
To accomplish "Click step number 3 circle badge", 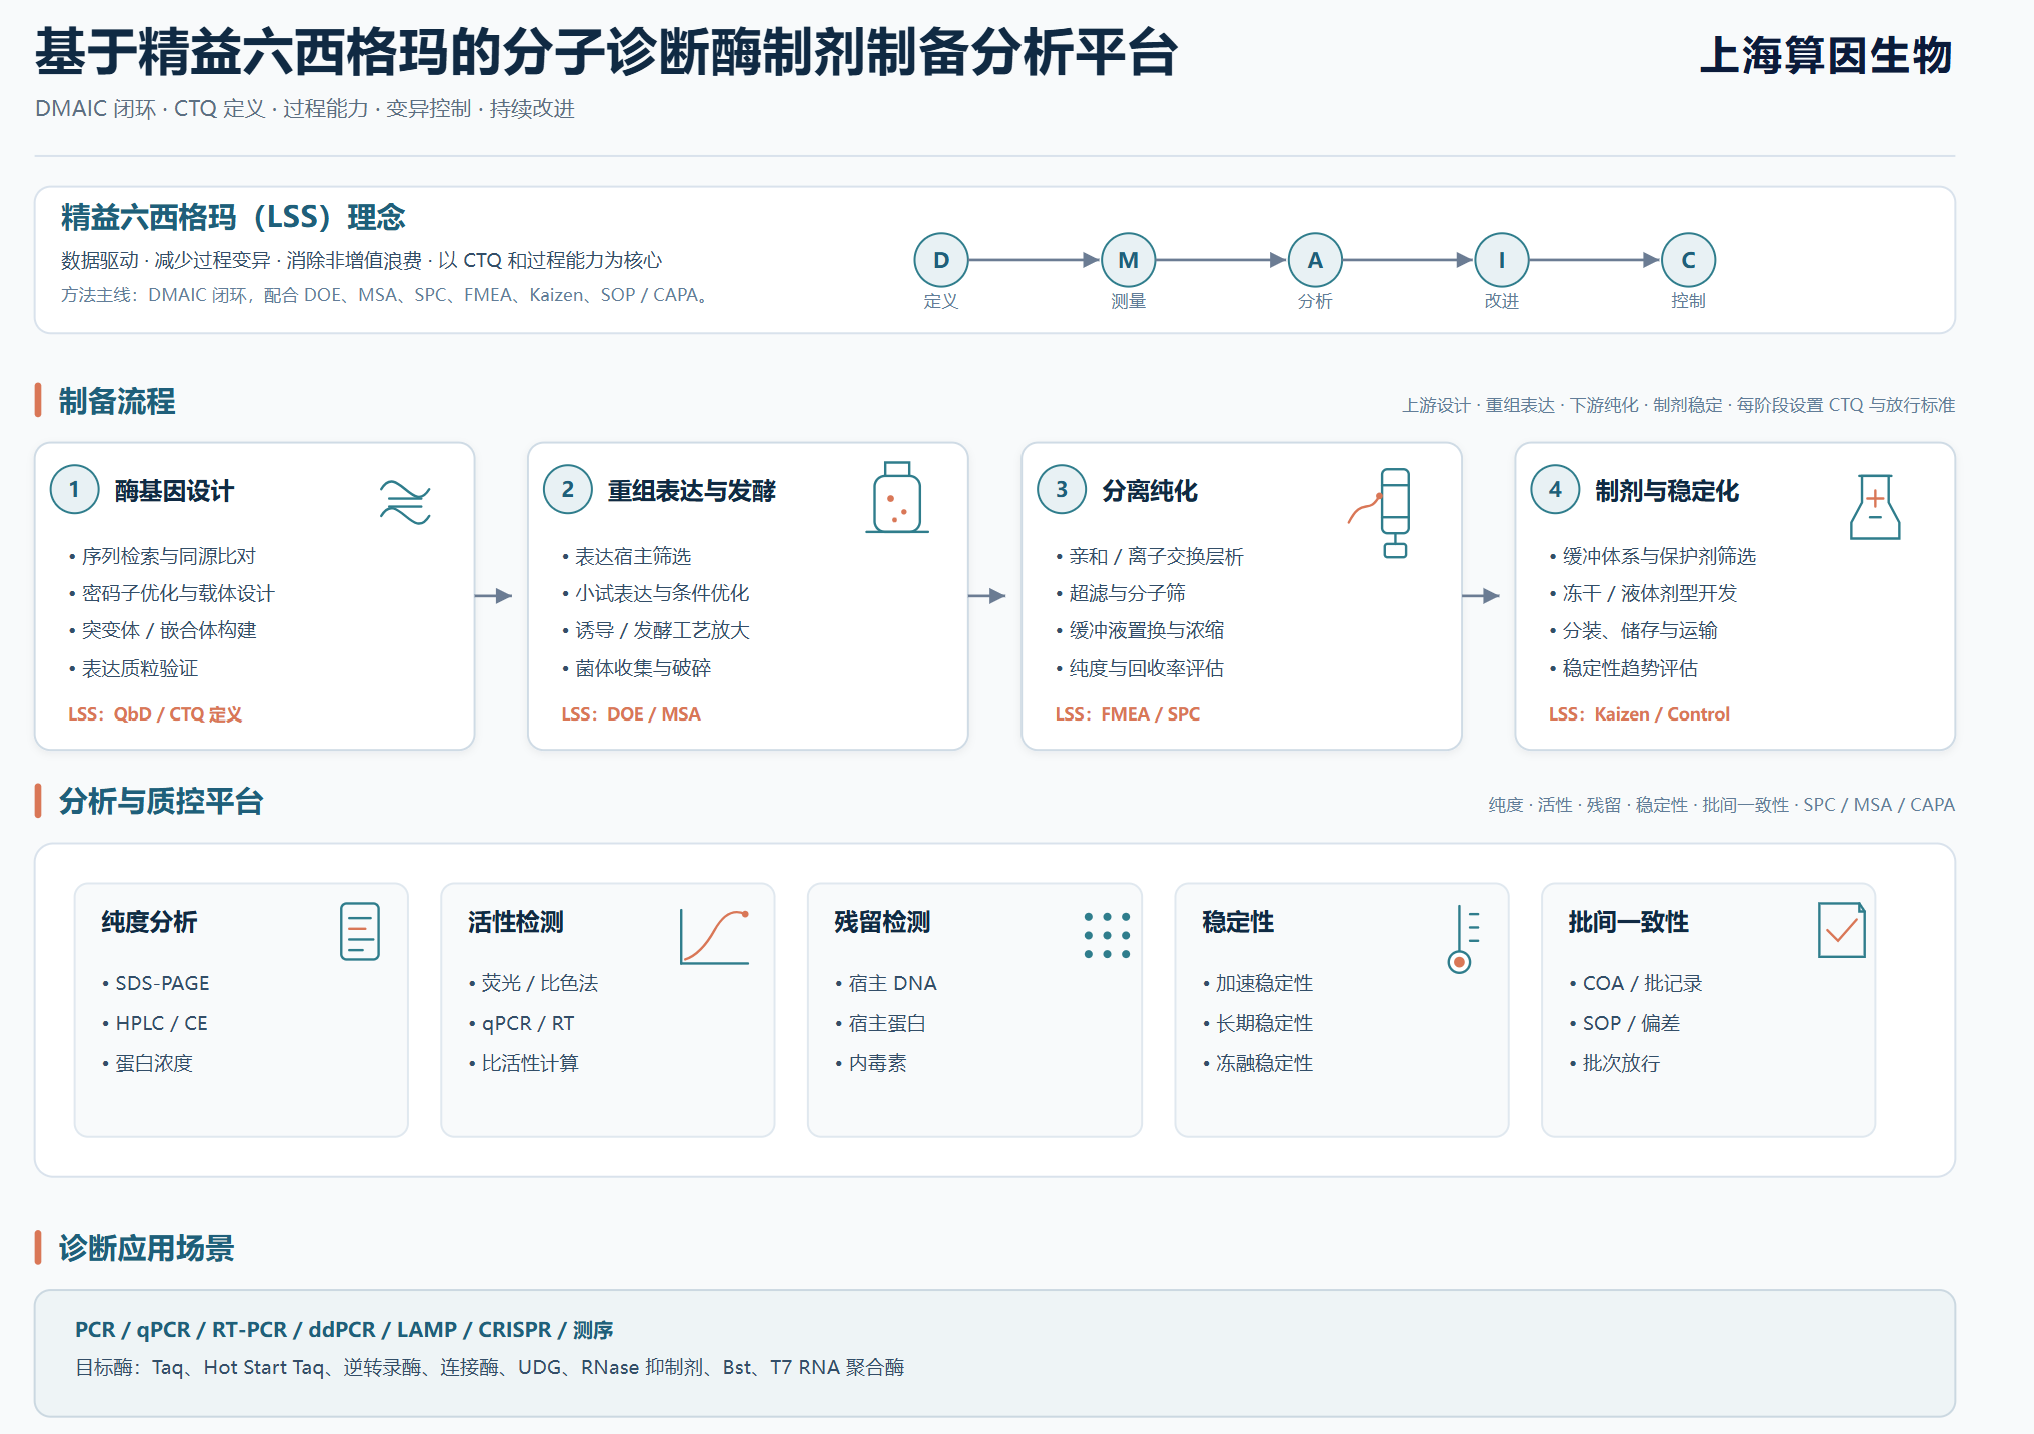I will point(1062,490).
